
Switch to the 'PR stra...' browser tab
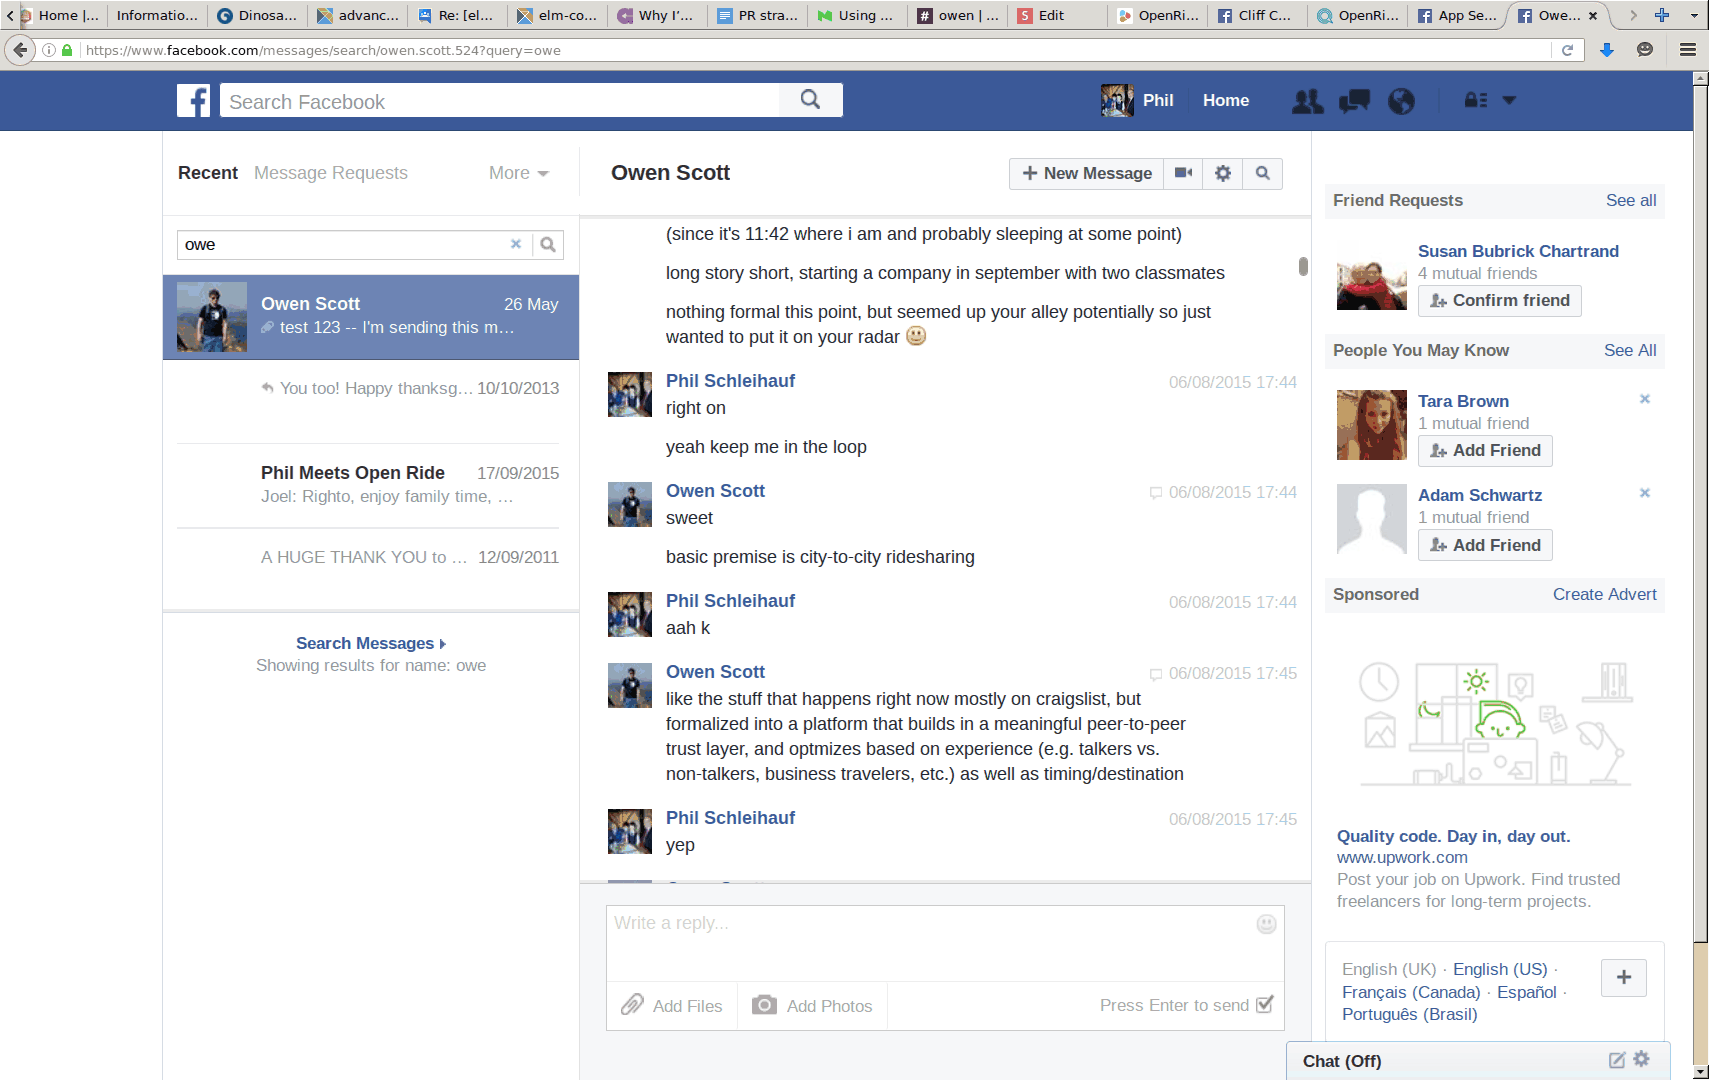pos(758,15)
